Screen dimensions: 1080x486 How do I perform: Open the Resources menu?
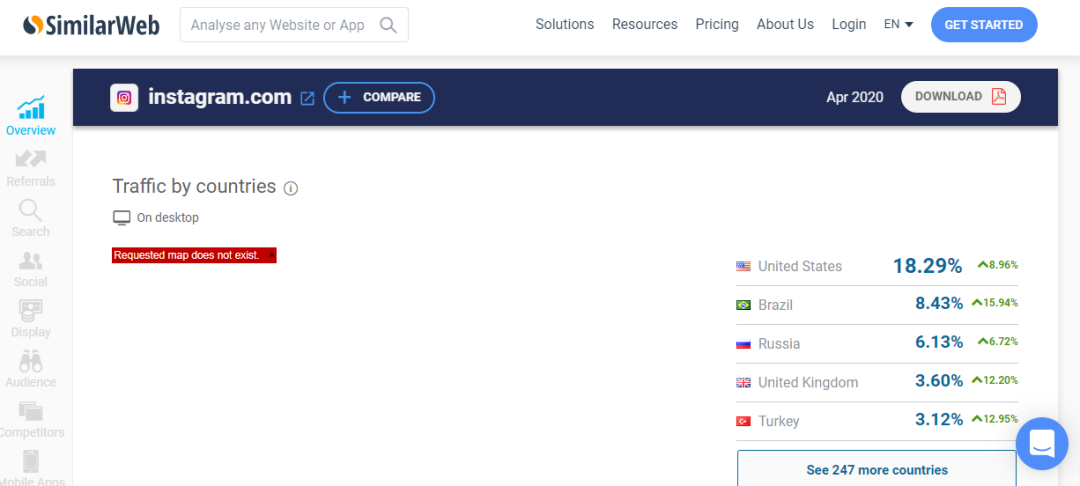click(645, 24)
